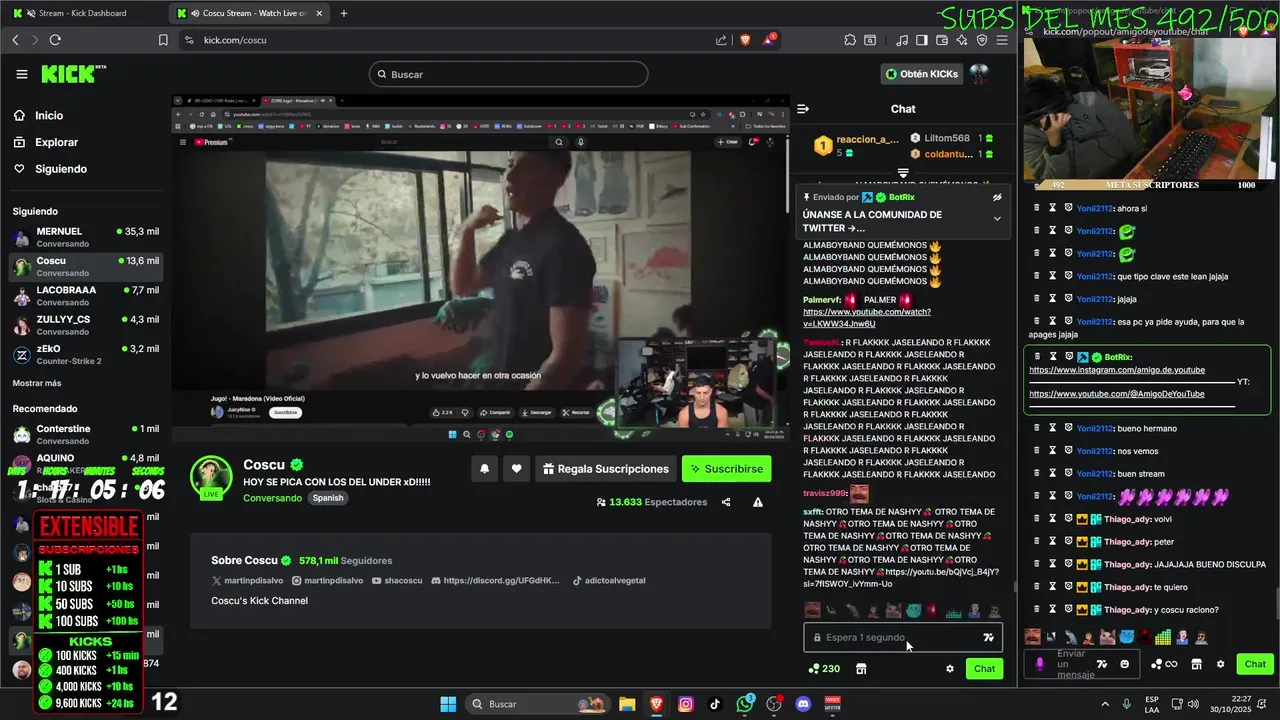The width and height of the screenshot is (1280, 720).
Task: Bookmark this page in the address bar
Action: (x=163, y=40)
